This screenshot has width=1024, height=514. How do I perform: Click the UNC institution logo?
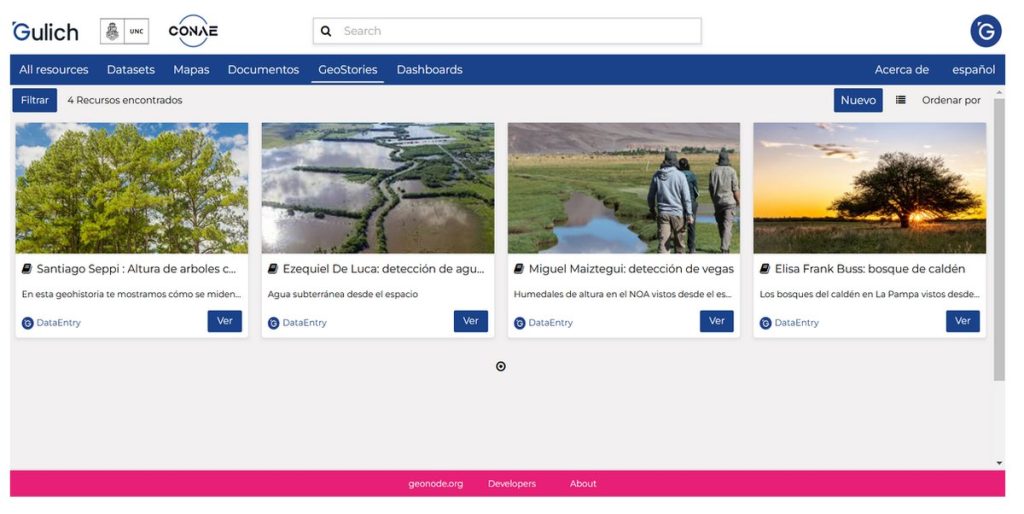[x=124, y=31]
